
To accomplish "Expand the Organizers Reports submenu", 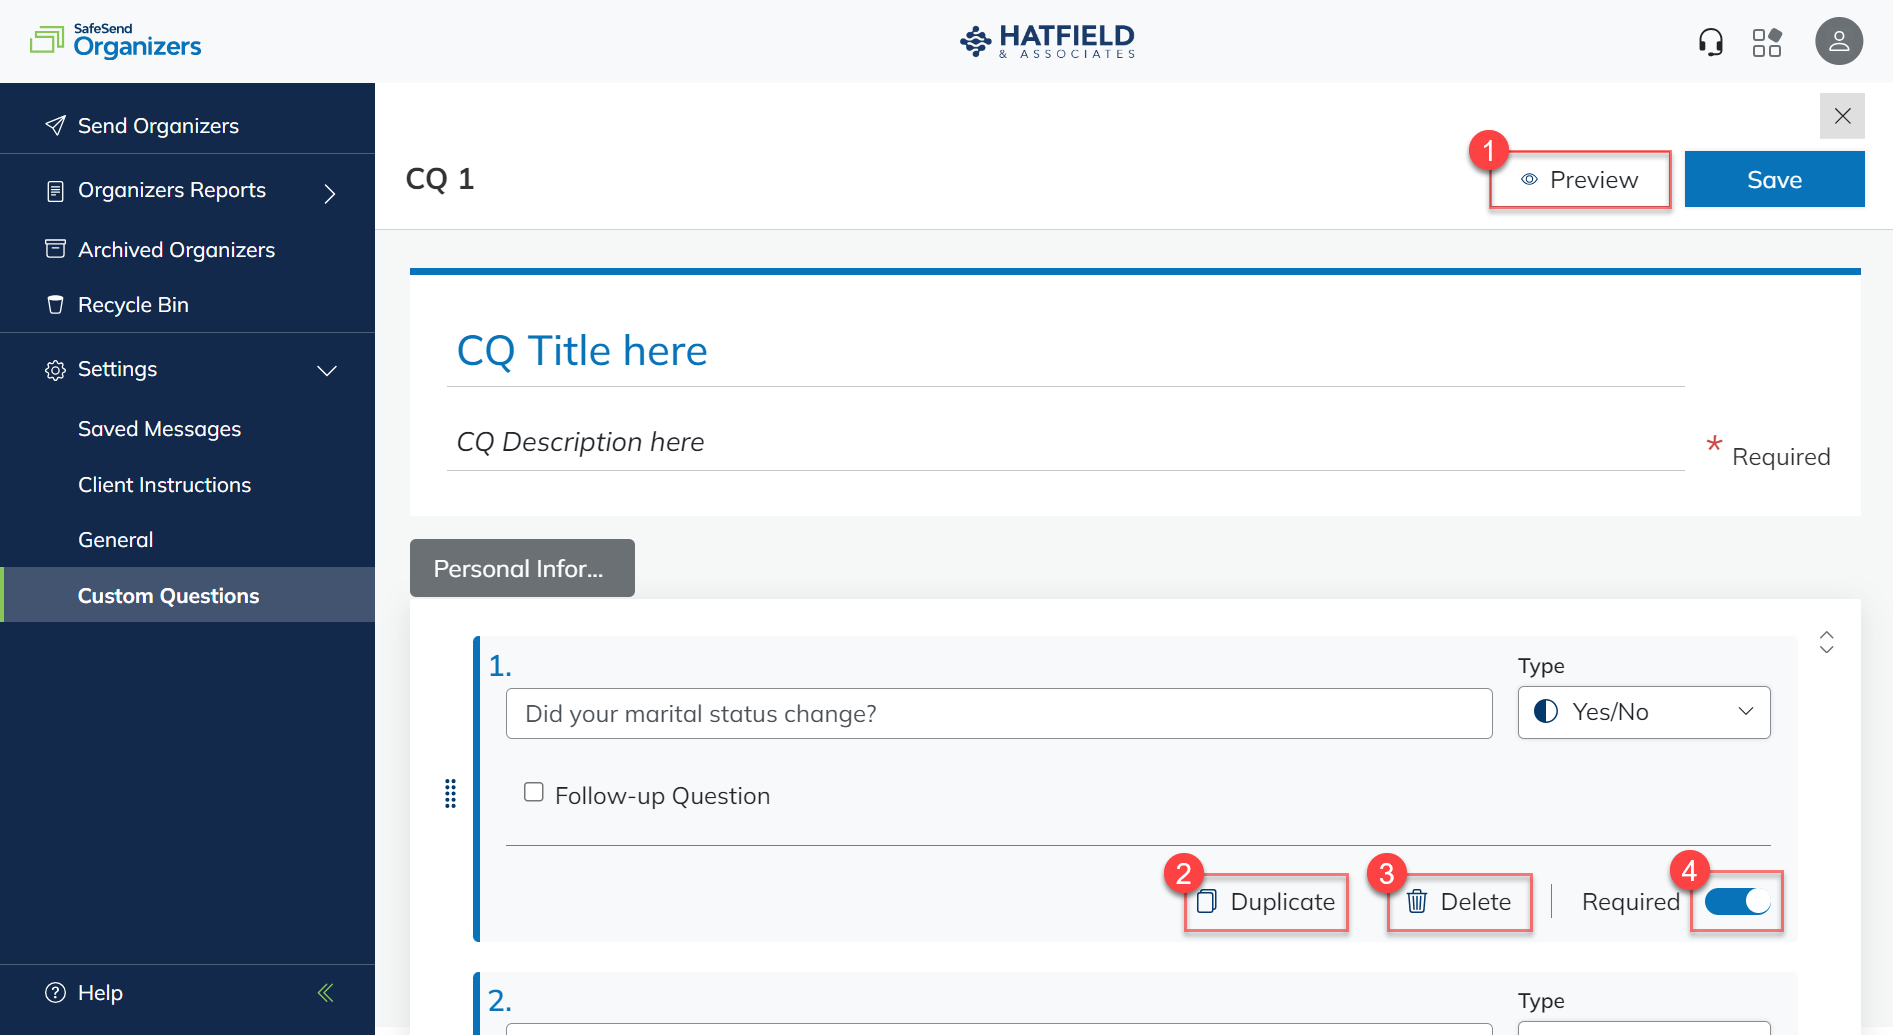I will pos(329,192).
